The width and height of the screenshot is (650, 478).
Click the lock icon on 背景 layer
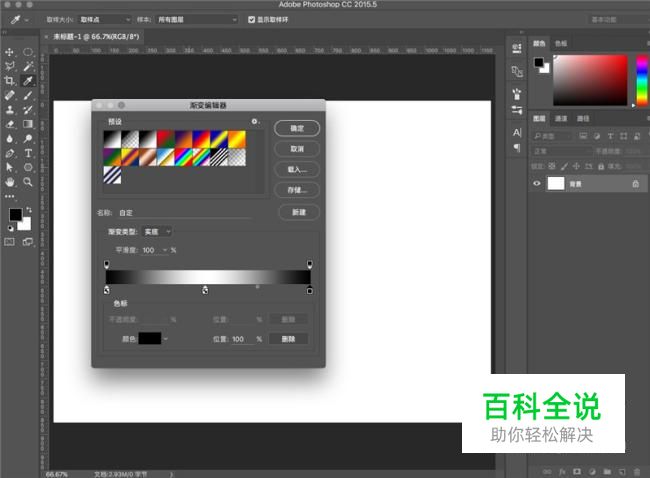point(635,184)
